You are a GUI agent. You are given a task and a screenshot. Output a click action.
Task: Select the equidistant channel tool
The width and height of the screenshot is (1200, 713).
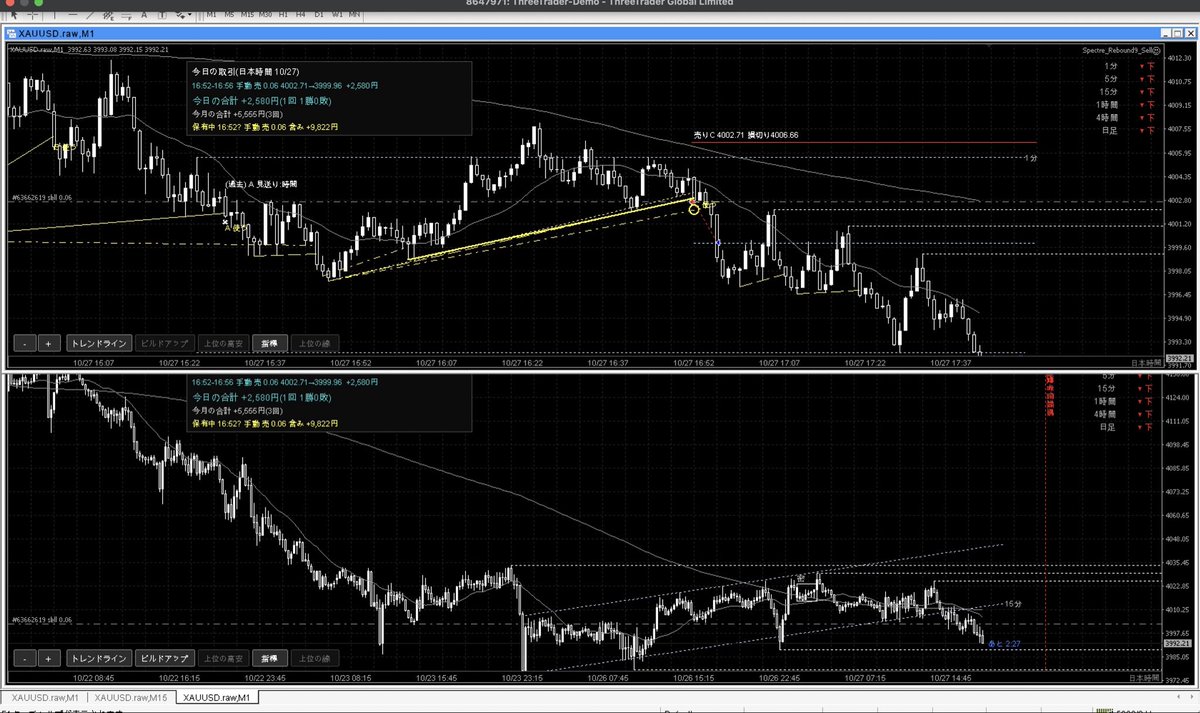(x=108, y=15)
